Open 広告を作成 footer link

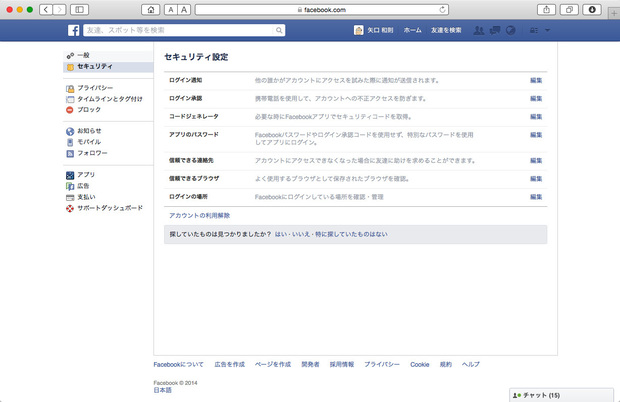click(230, 364)
